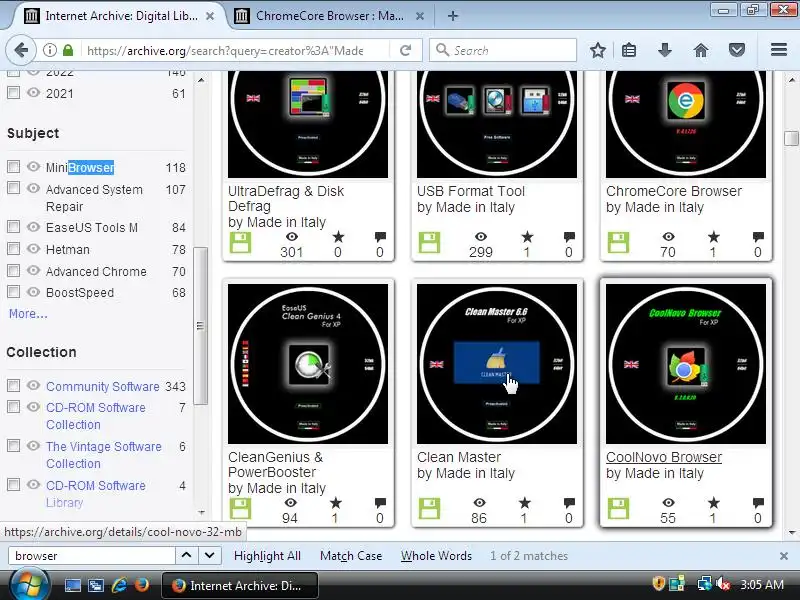Click Show Desktop quick launch icon
The width and height of the screenshot is (800, 600).
click(72, 585)
